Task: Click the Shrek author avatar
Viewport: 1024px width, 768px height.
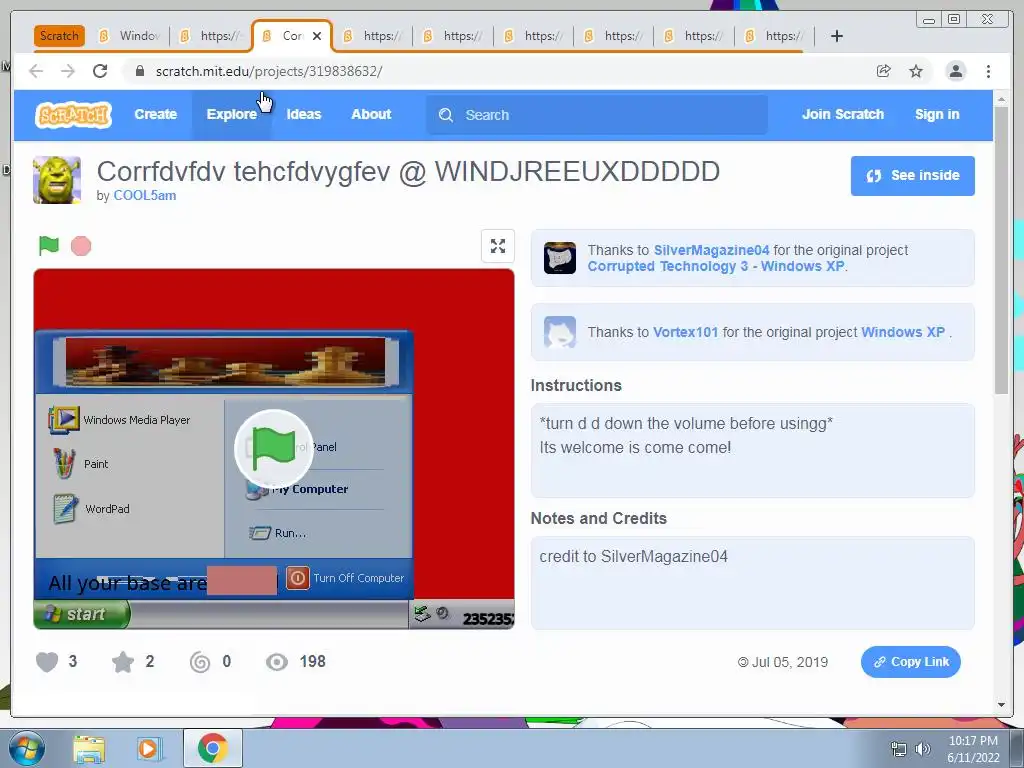Action: (57, 180)
